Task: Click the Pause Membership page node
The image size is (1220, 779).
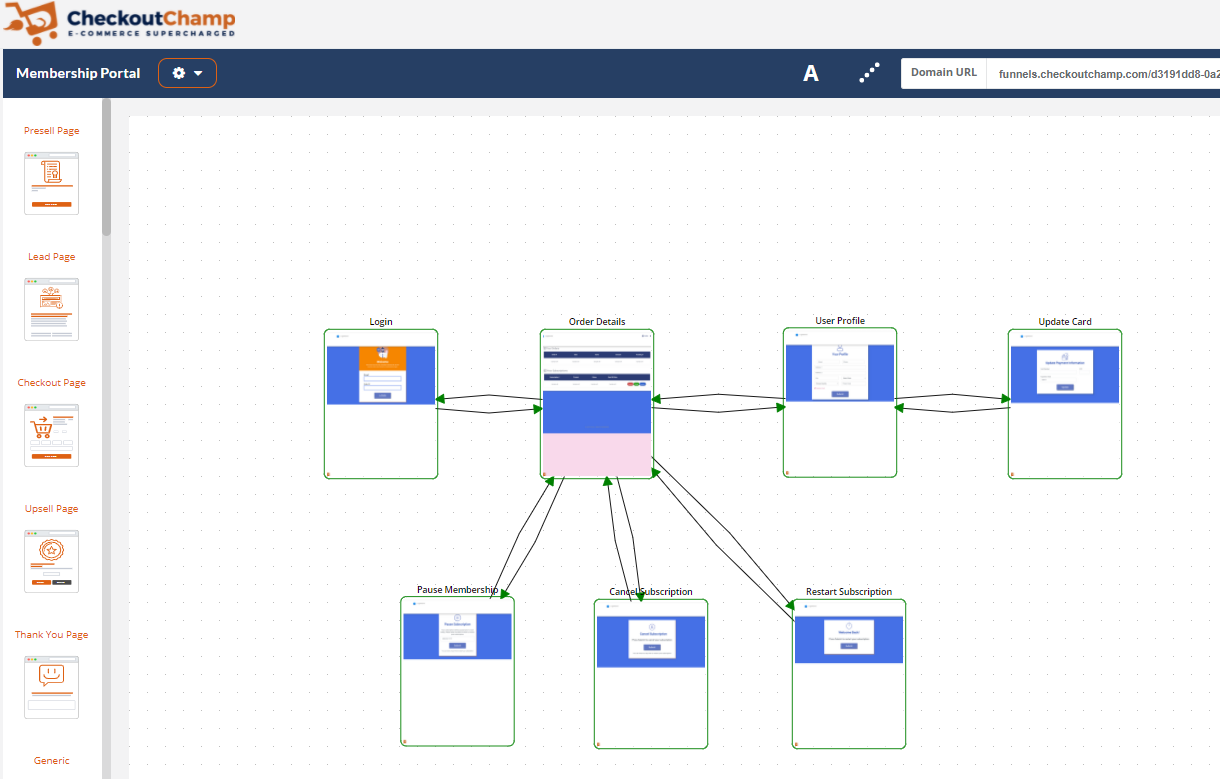Action: click(x=457, y=671)
